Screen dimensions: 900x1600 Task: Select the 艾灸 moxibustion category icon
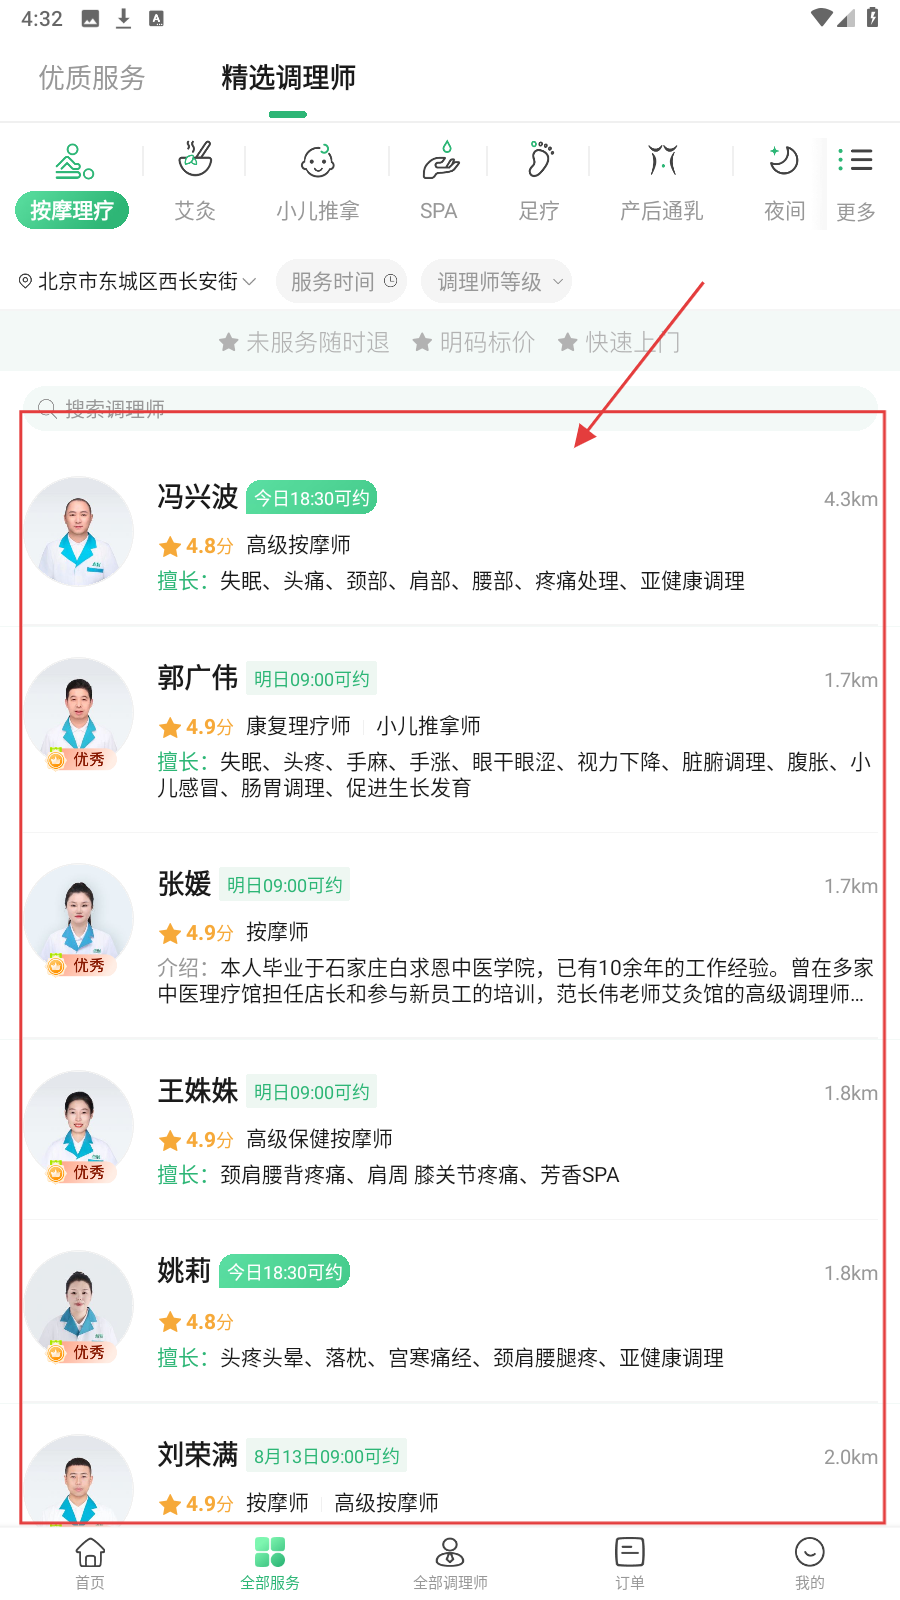tap(195, 160)
